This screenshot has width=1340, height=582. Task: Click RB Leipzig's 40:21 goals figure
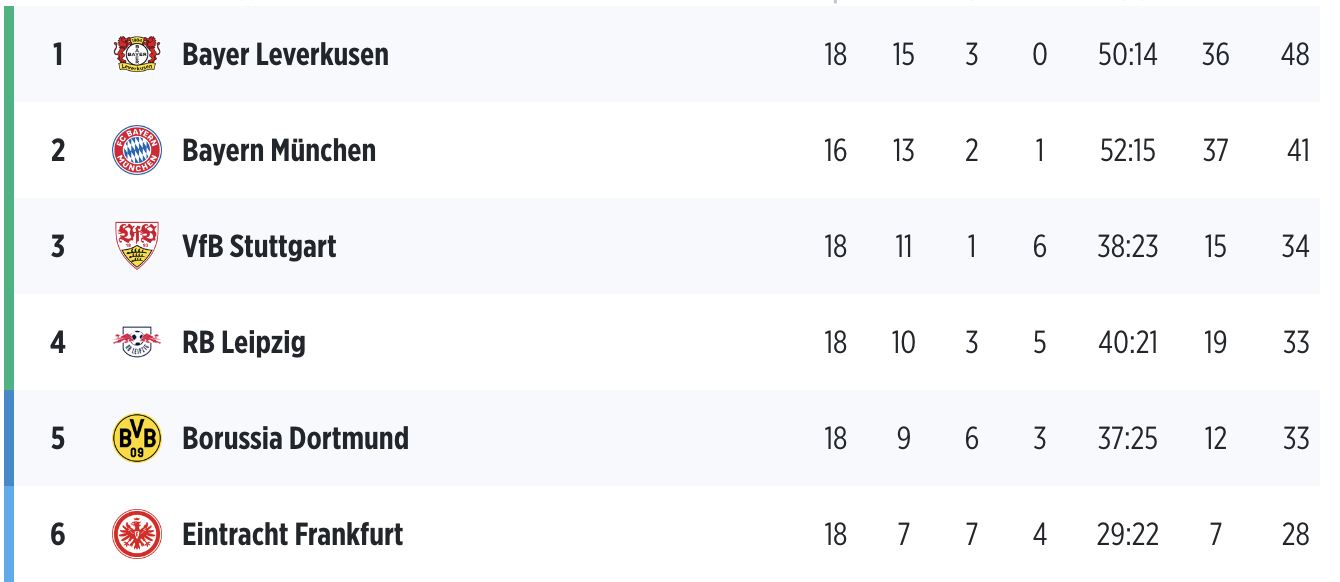pyautogui.click(x=1127, y=343)
